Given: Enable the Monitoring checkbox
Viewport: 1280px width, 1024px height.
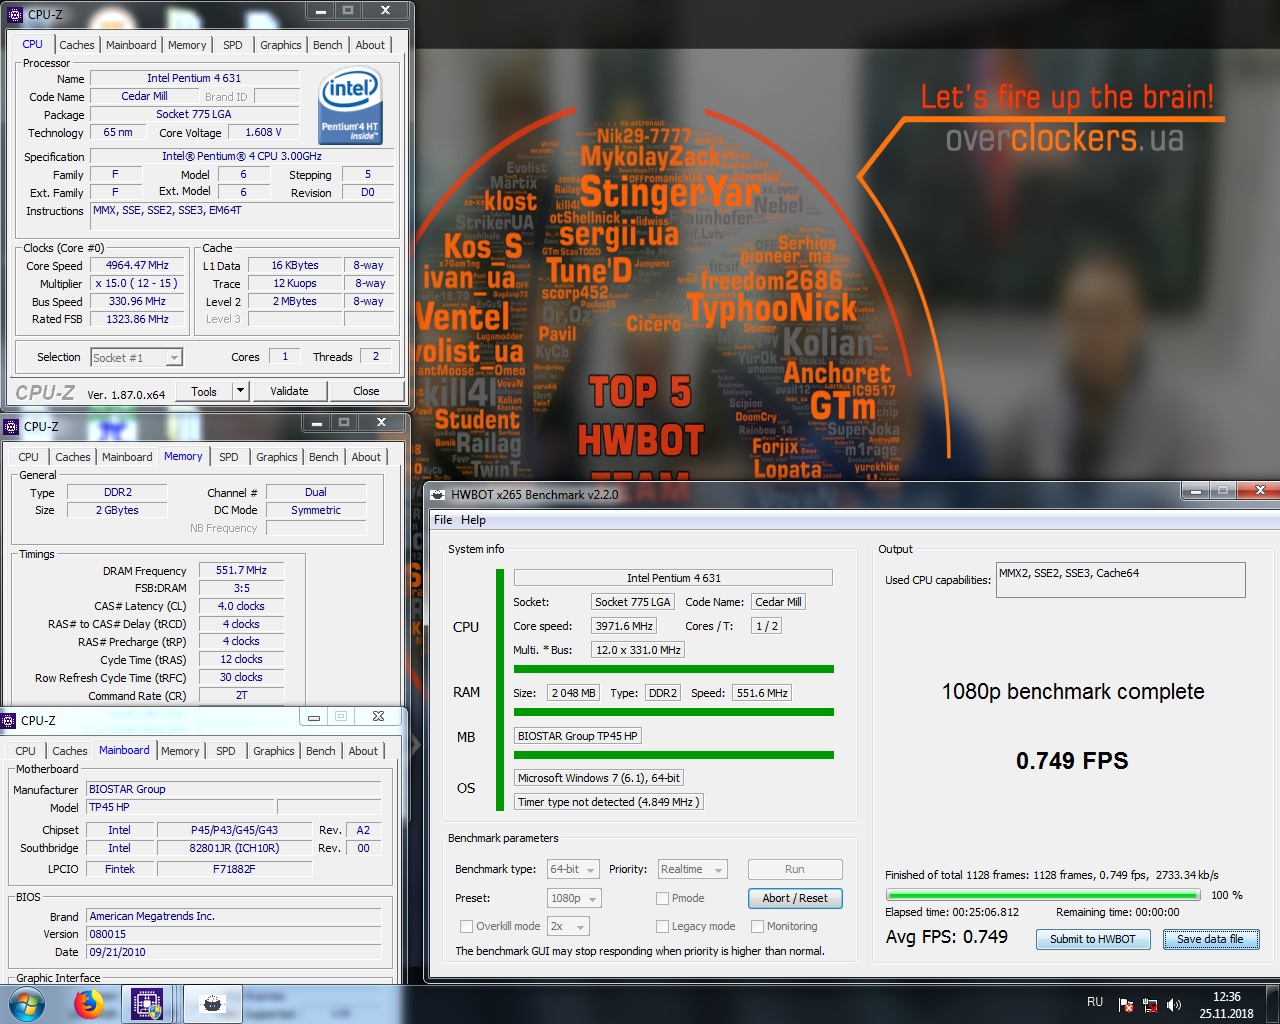Looking at the screenshot, I should tap(757, 926).
